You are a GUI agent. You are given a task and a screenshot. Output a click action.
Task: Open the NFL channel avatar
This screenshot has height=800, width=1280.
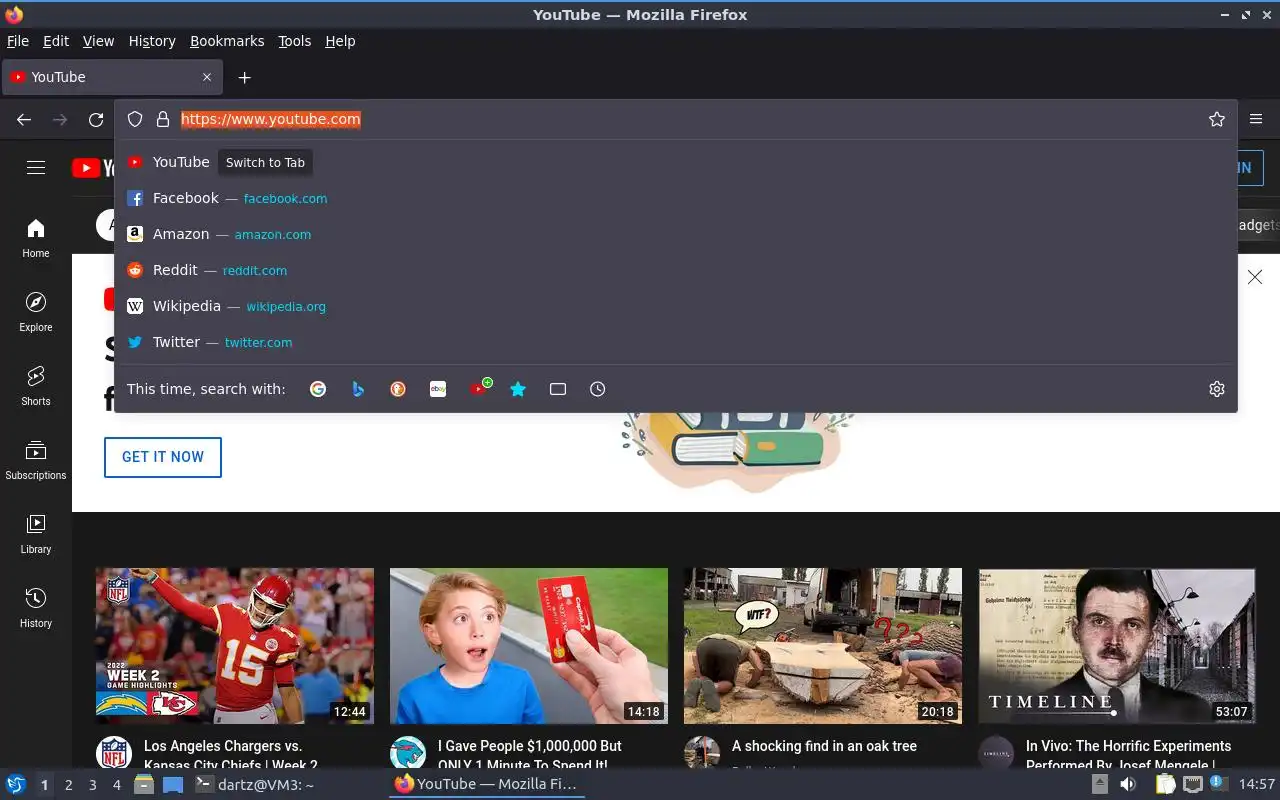point(114,754)
